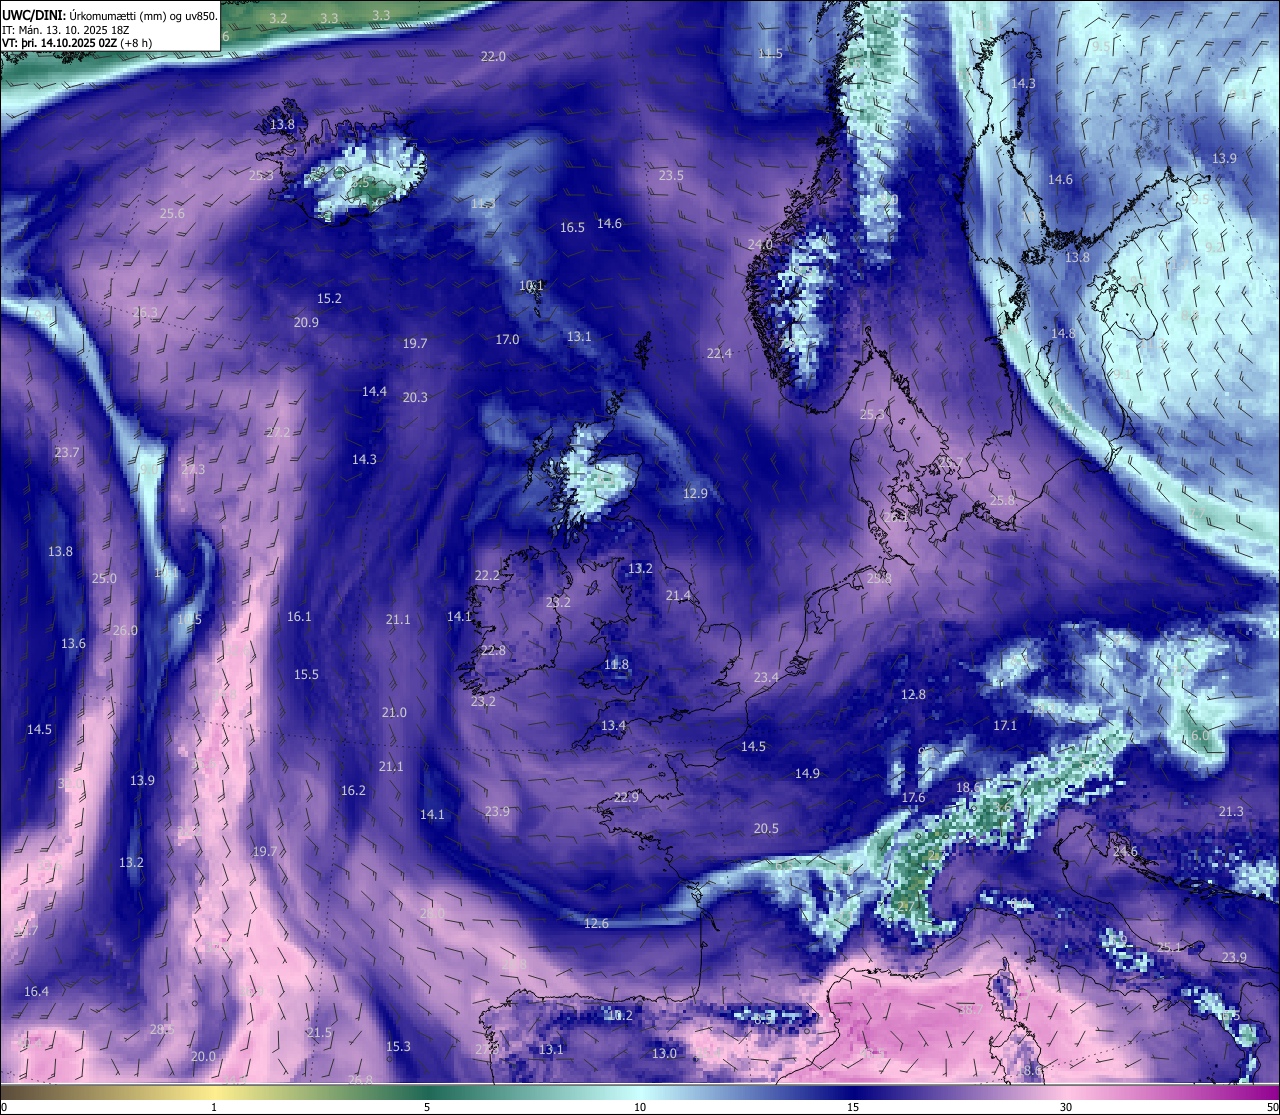Image resolution: width=1280 pixels, height=1115 pixels.
Task: Click the initial time line 'IT: Mán. 13. 10. 2025 18Z'
Action: click(68, 30)
